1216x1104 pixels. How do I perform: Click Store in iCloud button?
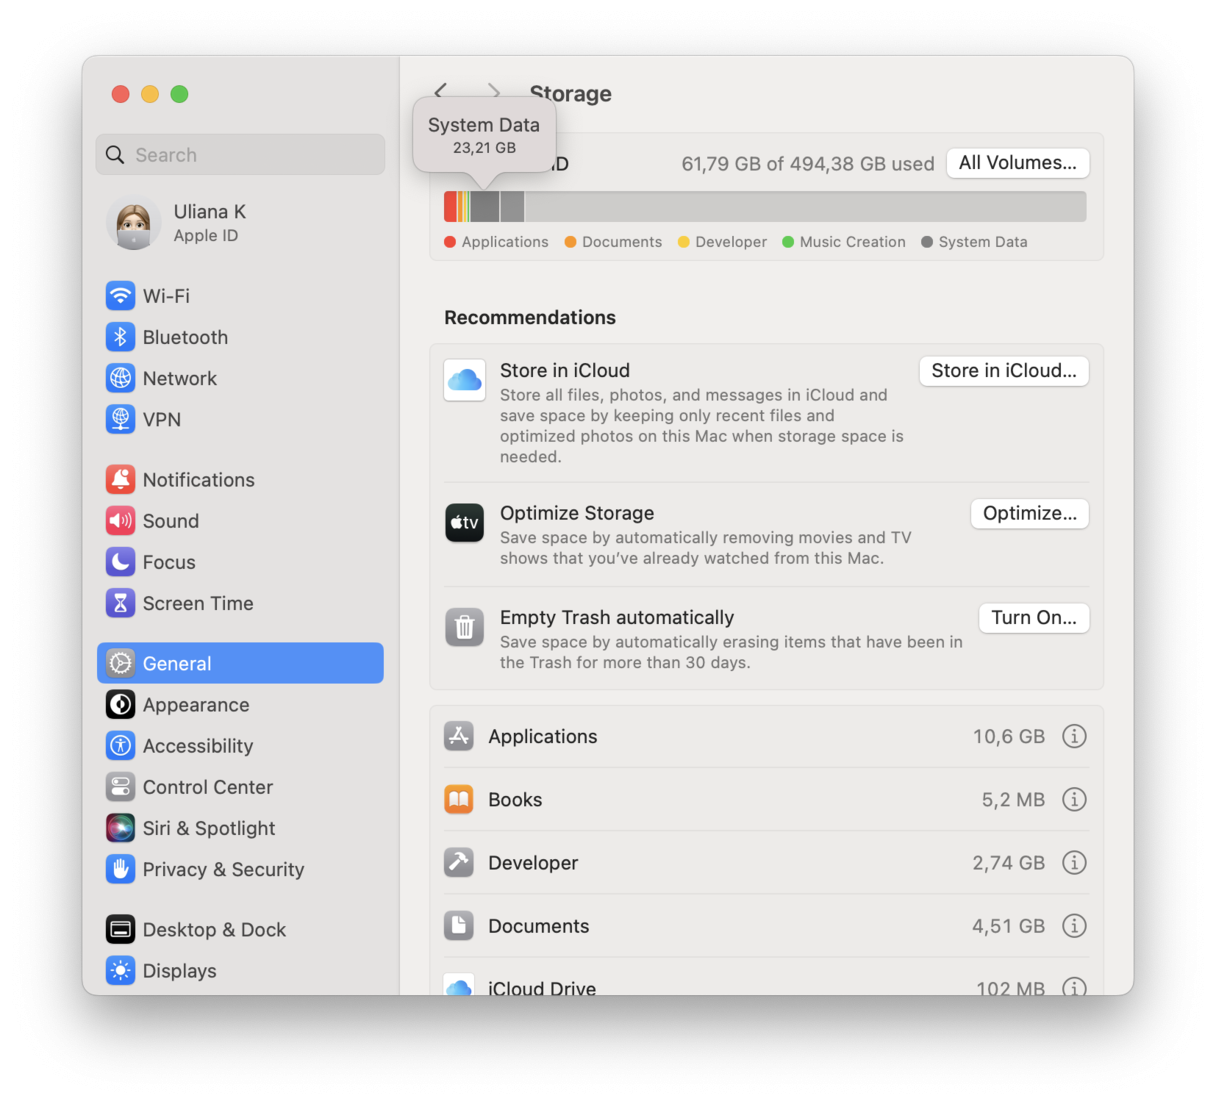tap(1003, 370)
